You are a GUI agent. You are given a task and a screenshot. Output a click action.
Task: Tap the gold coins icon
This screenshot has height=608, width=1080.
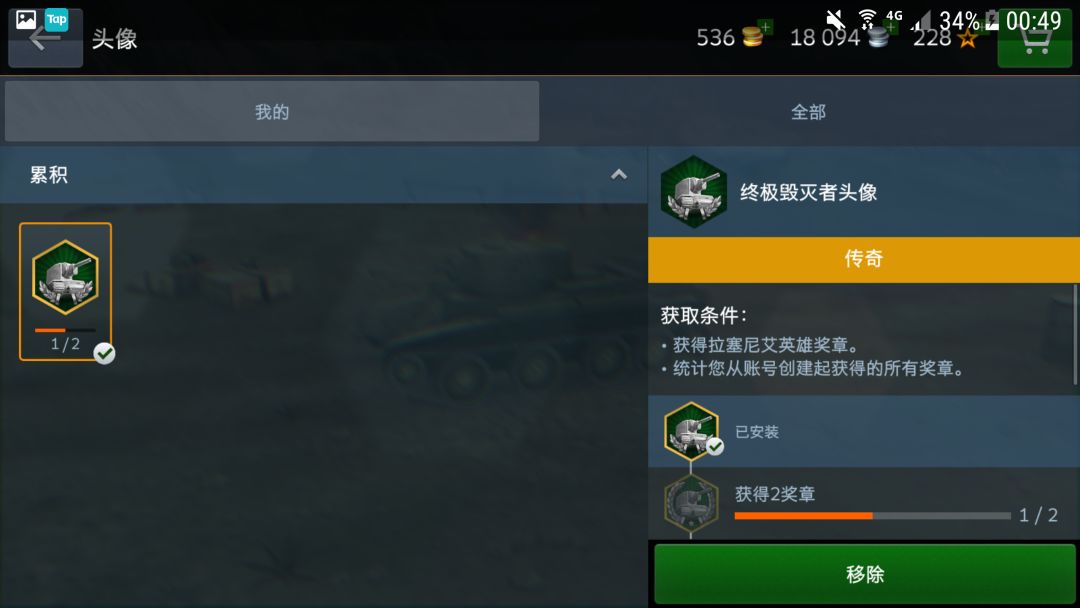[x=754, y=34]
